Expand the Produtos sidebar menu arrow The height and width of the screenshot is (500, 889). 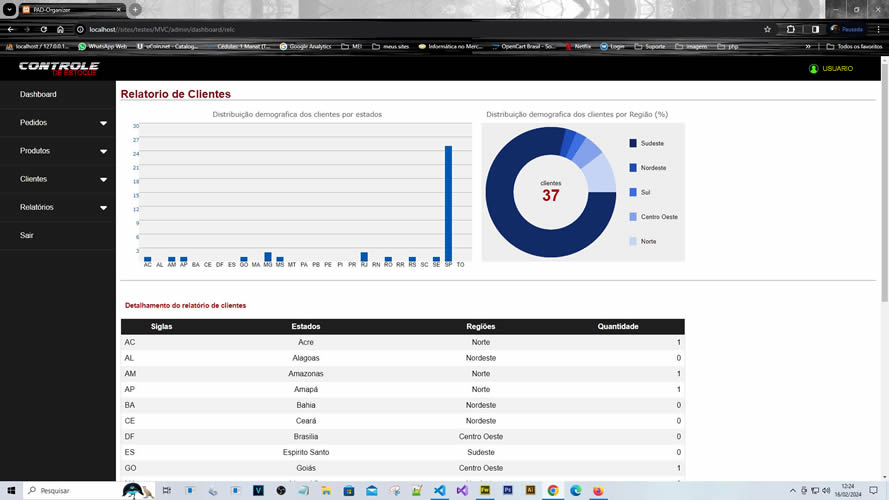point(103,151)
